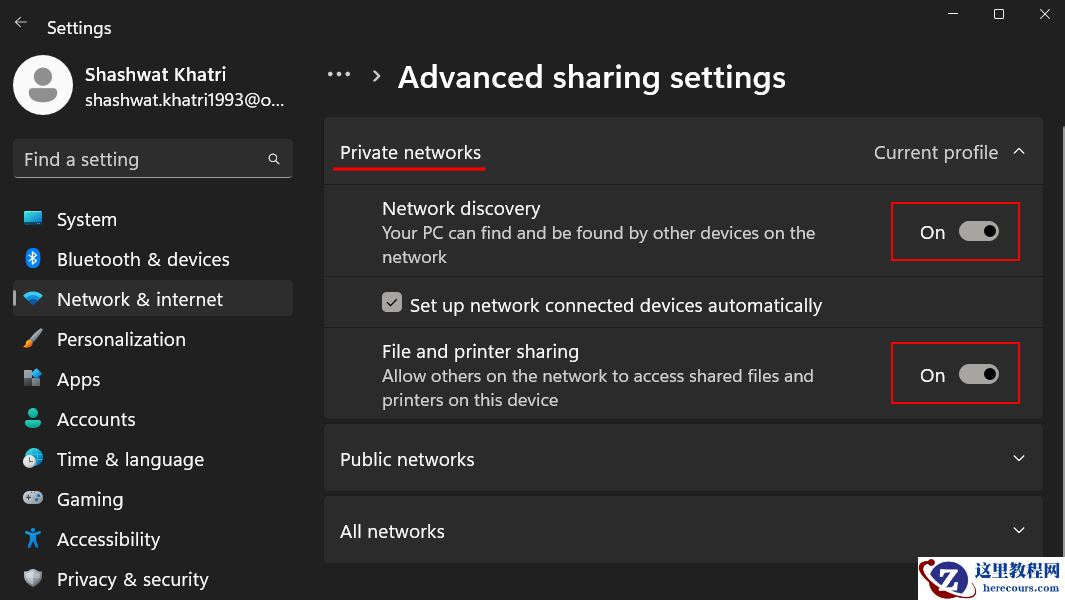Image resolution: width=1065 pixels, height=600 pixels.
Task: Click the Gaming controller icon
Action: [x=33, y=499]
